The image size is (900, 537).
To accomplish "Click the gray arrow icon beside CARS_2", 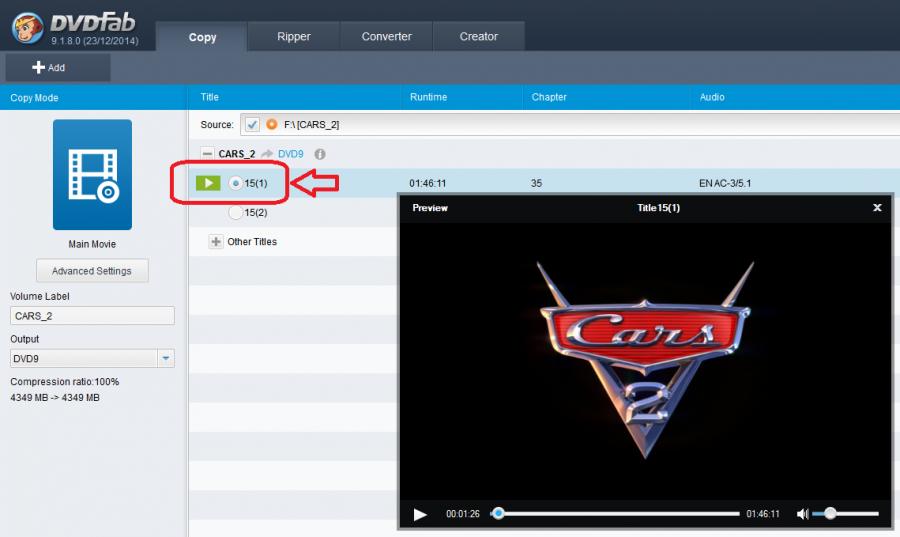I will pos(266,154).
